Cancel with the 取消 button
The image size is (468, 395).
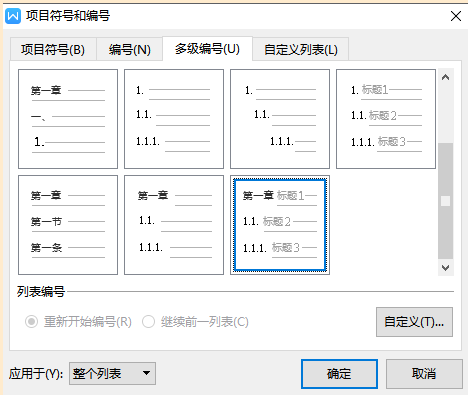424,374
